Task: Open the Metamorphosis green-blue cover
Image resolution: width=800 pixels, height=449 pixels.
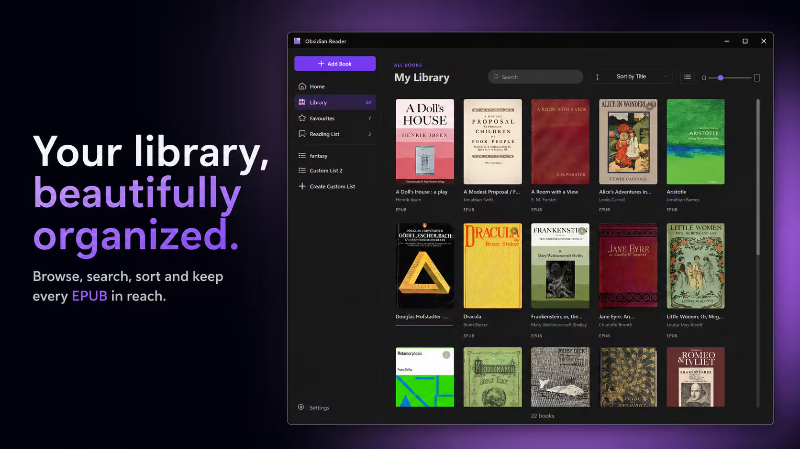Action: tap(425, 377)
